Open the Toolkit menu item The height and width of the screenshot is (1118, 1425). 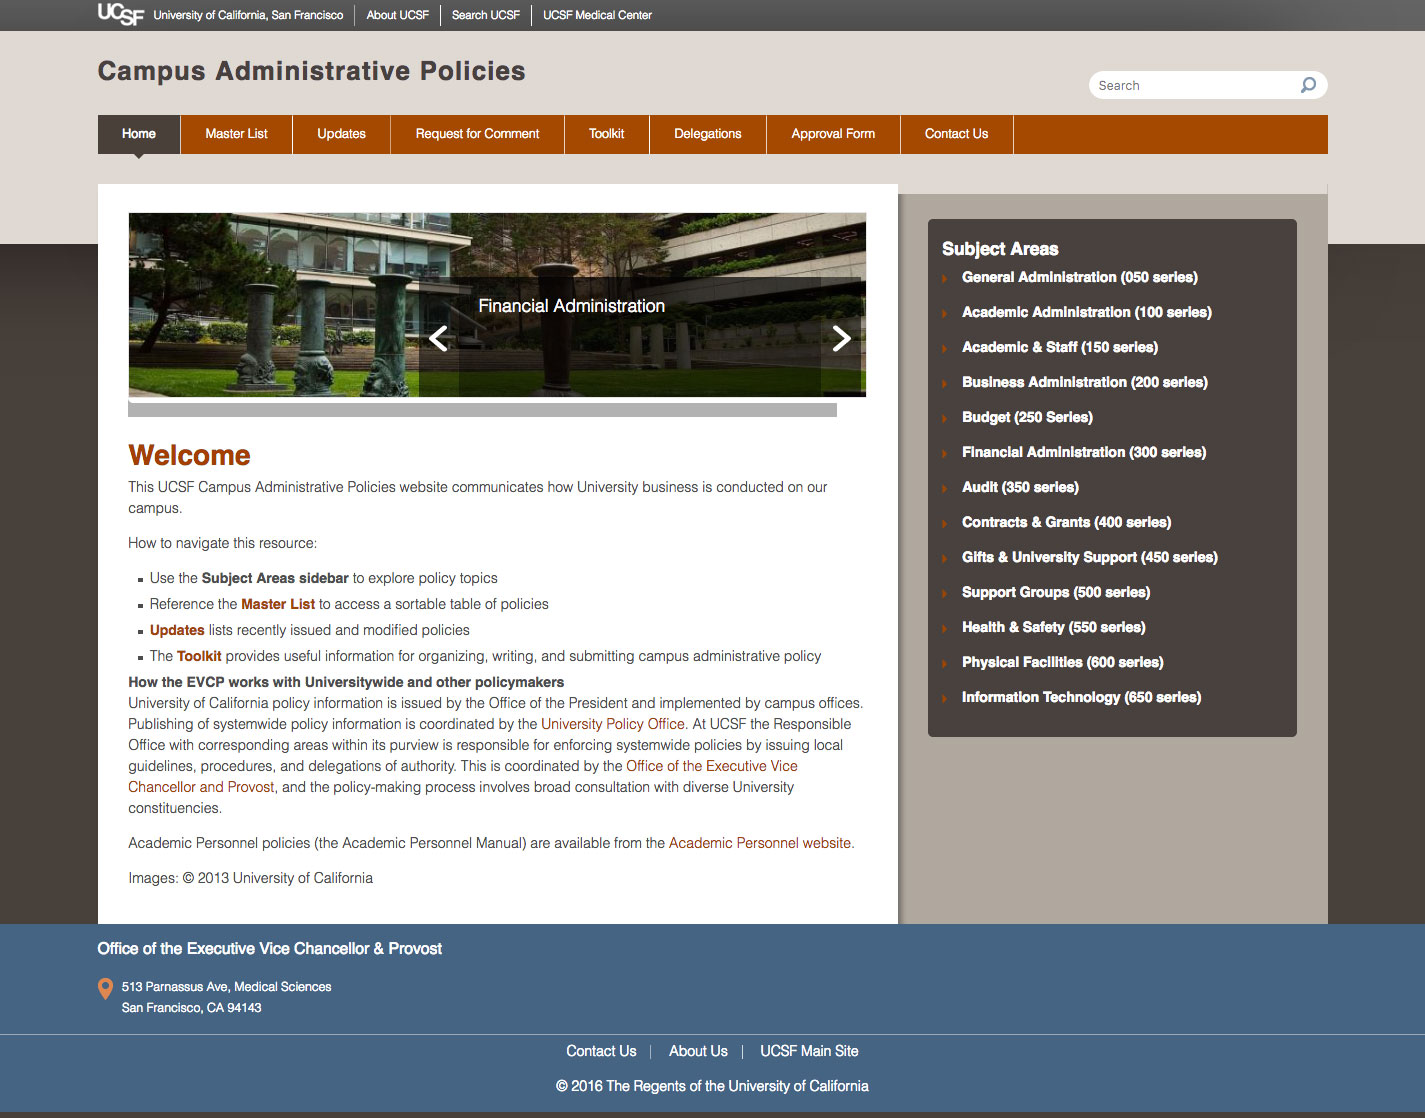click(x=606, y=134)
